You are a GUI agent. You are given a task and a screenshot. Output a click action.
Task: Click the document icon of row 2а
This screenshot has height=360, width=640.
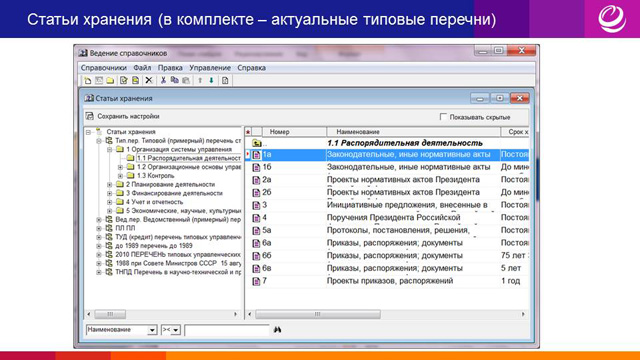coord(256,180)
